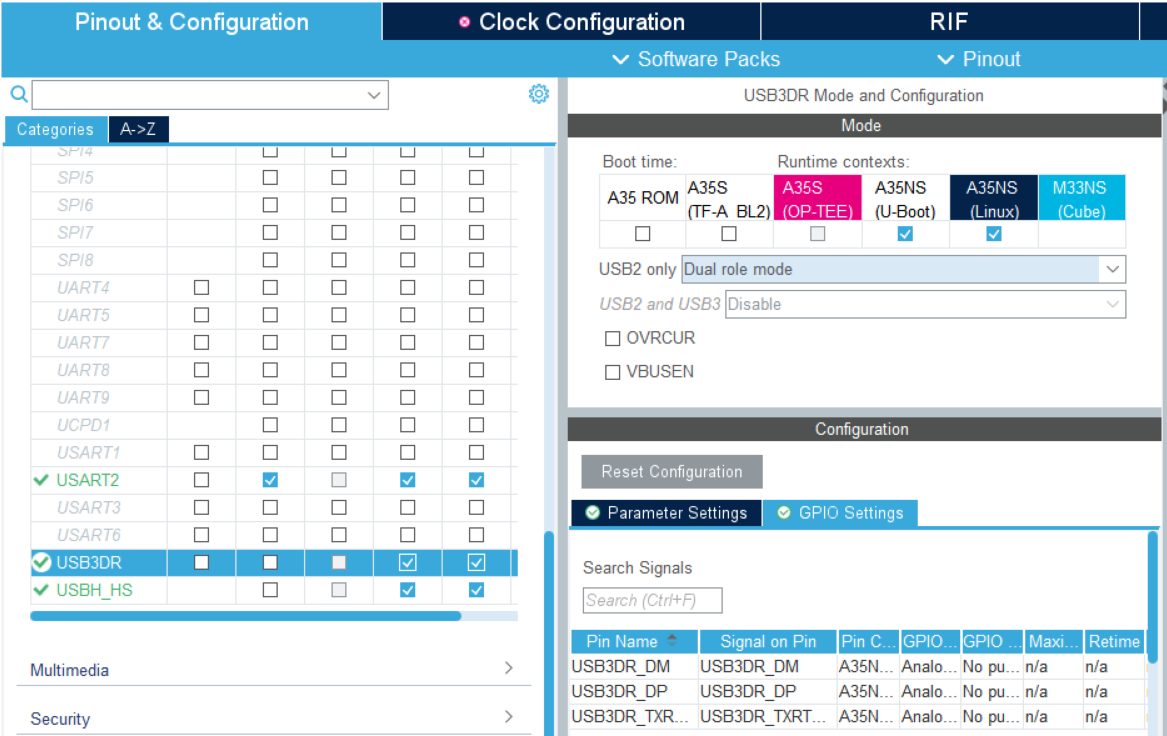Expand the Multimedia category
The image size is (1167, 736).
tap(270, 670)
